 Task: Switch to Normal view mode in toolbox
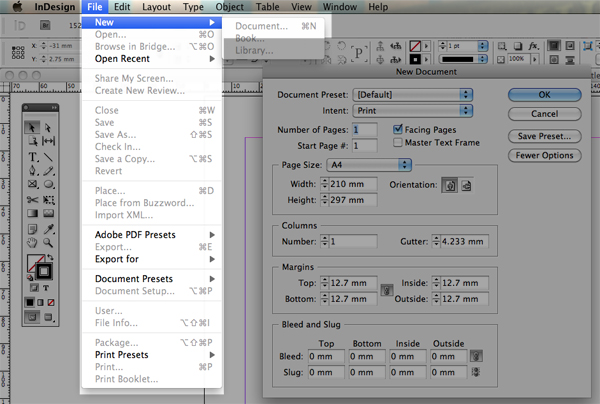[32, 317]
